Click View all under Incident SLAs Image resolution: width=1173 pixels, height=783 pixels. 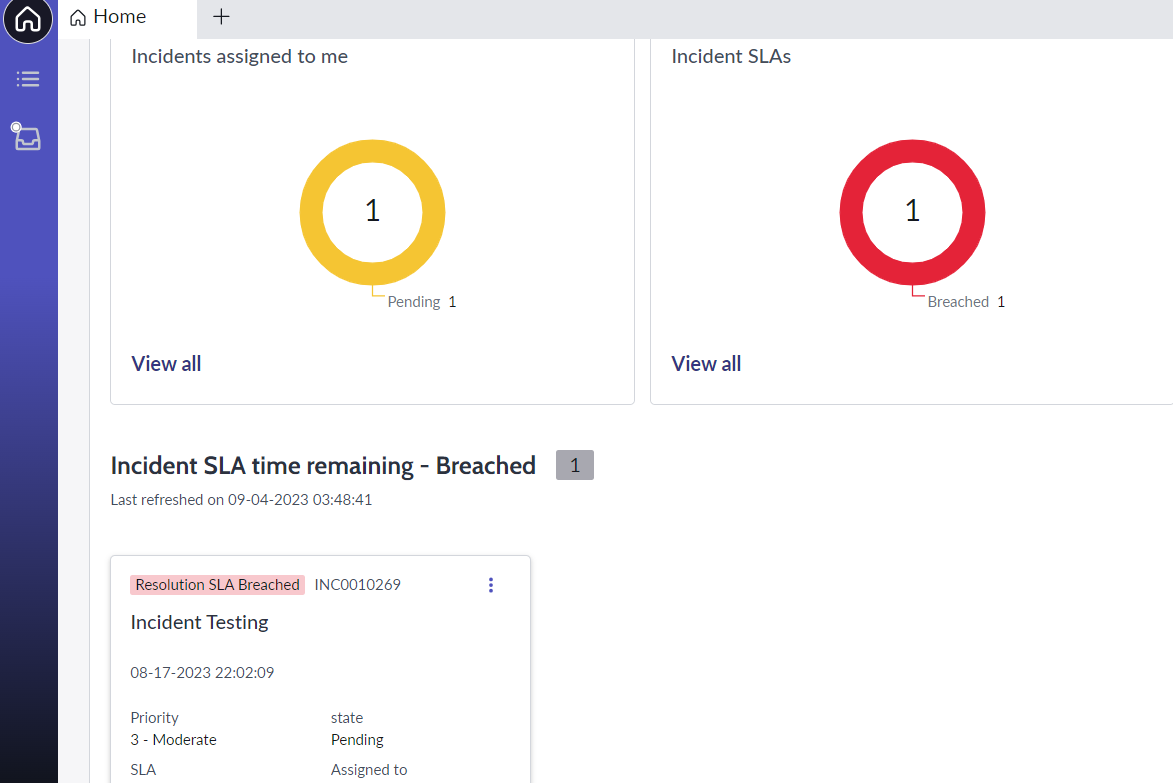[x=706, y=363]
